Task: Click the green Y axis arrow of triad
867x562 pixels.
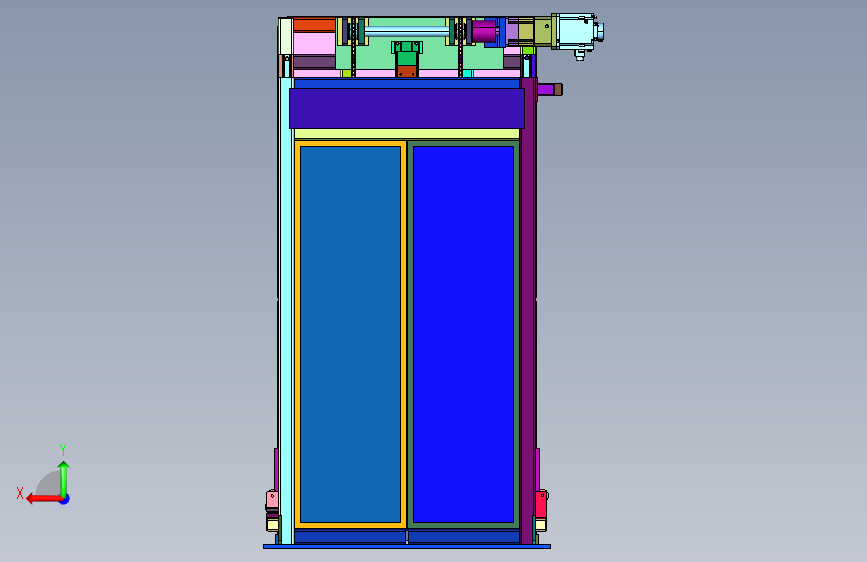Action: (64, 478)
